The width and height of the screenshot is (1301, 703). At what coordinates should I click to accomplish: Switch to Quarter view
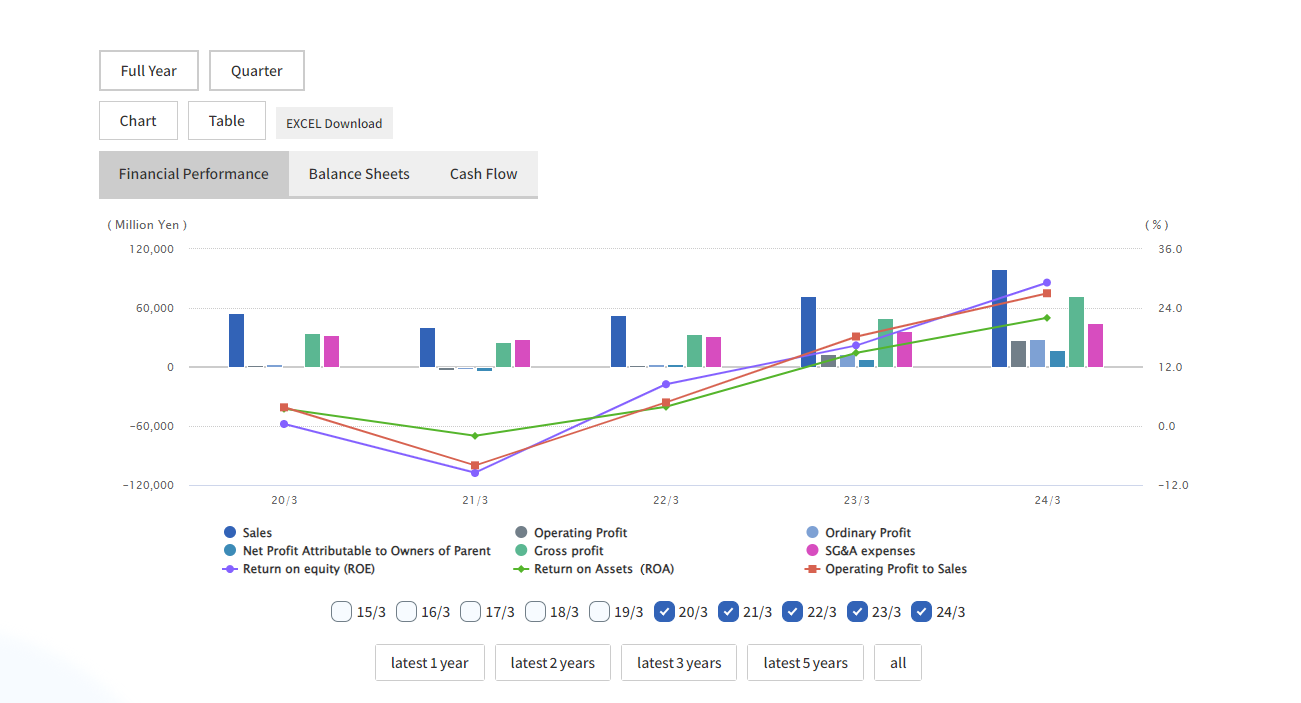click(257, 71)
